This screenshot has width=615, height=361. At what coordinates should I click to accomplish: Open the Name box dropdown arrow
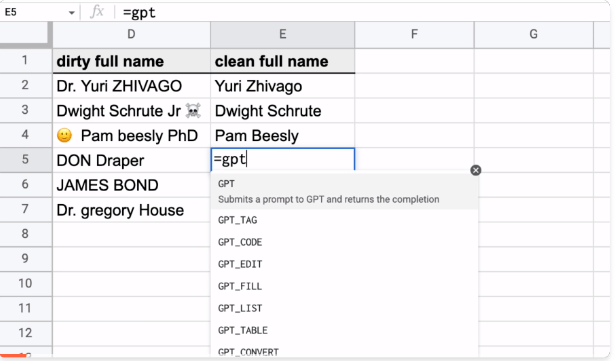[x=71, y=13]
